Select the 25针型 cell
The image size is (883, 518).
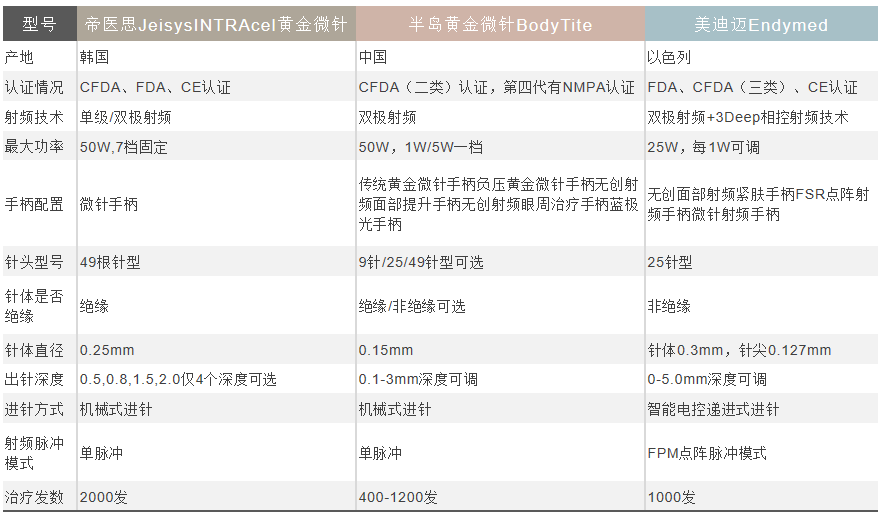coord(761,262)
